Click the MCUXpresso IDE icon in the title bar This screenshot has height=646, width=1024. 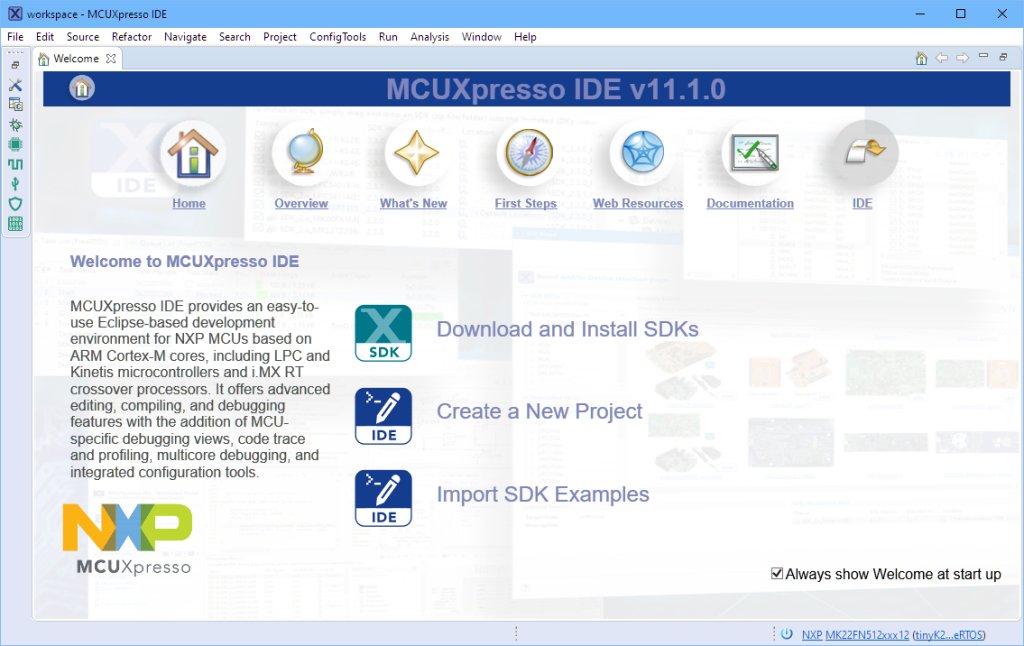click(x=15, y=14)
